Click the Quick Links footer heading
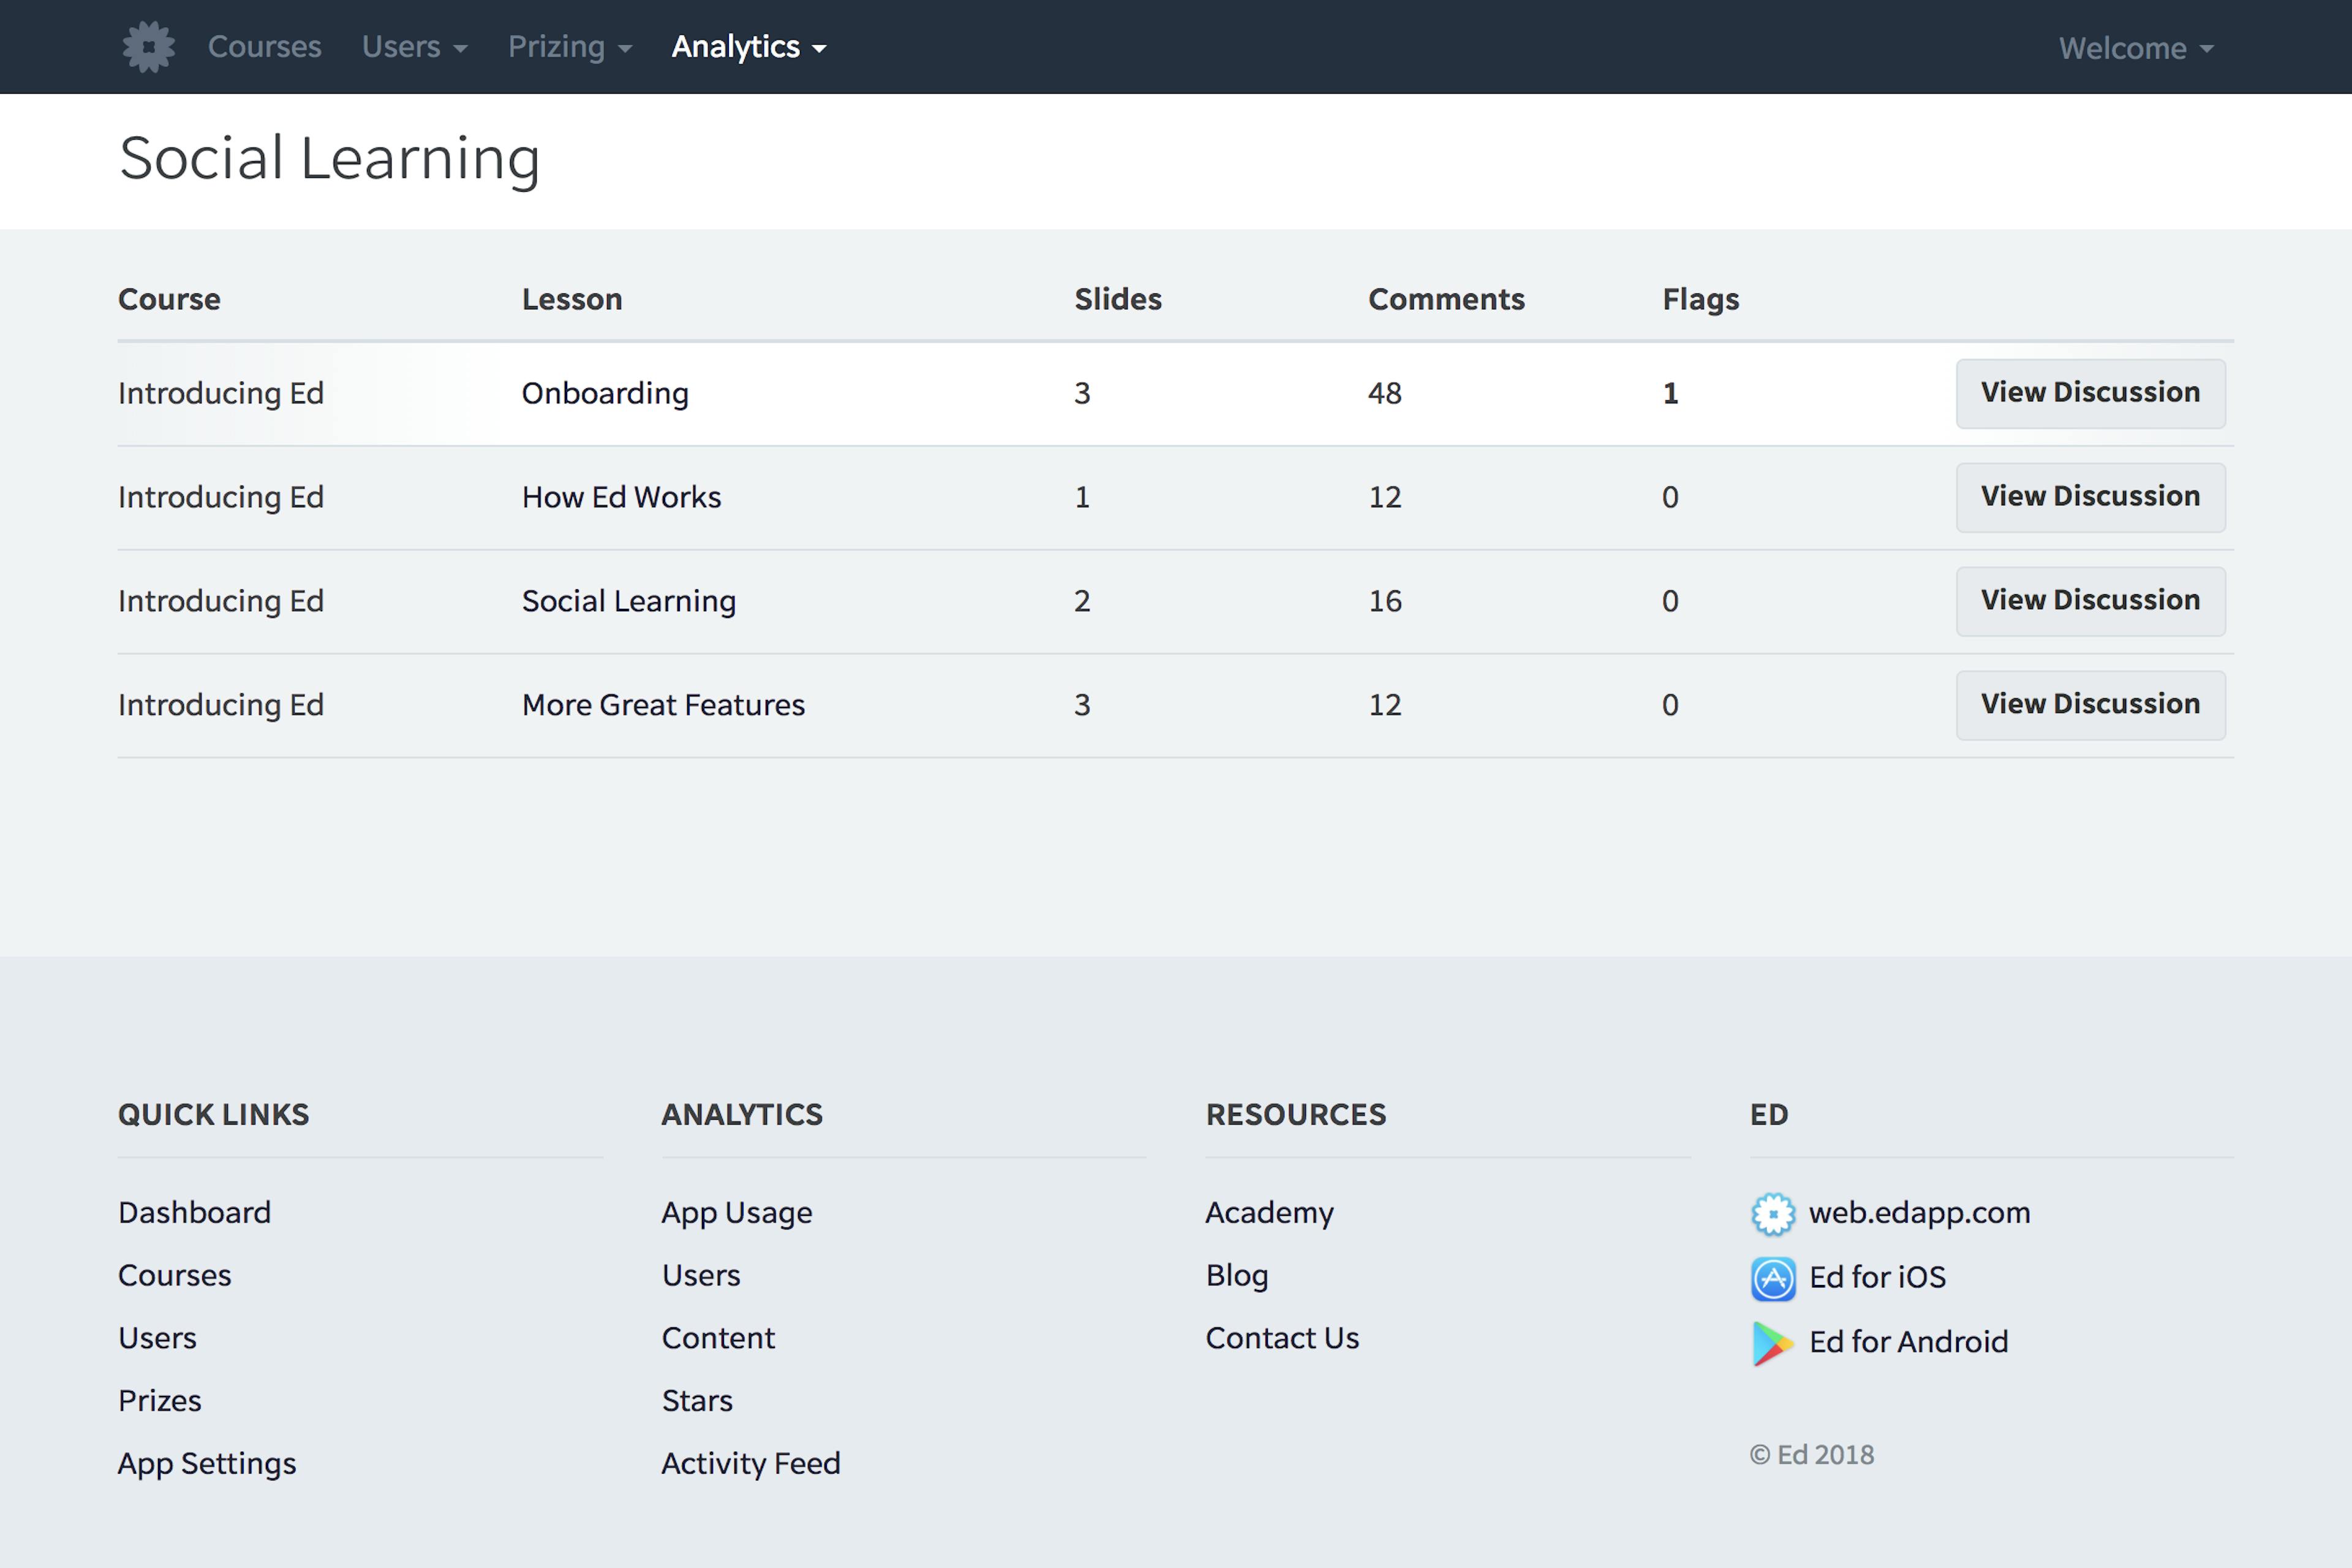The image size is (2352, 1568). 214,1115
